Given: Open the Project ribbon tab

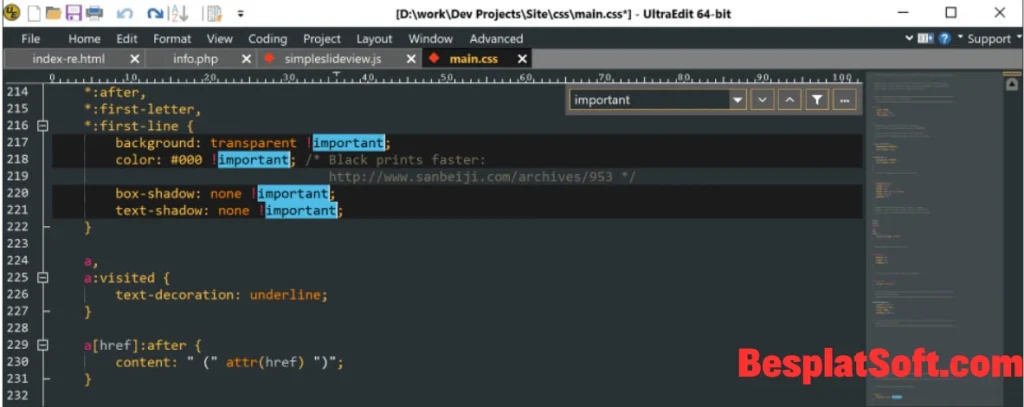Looking at the screenshot, I should pyautogui.click(x=322, y=39).
